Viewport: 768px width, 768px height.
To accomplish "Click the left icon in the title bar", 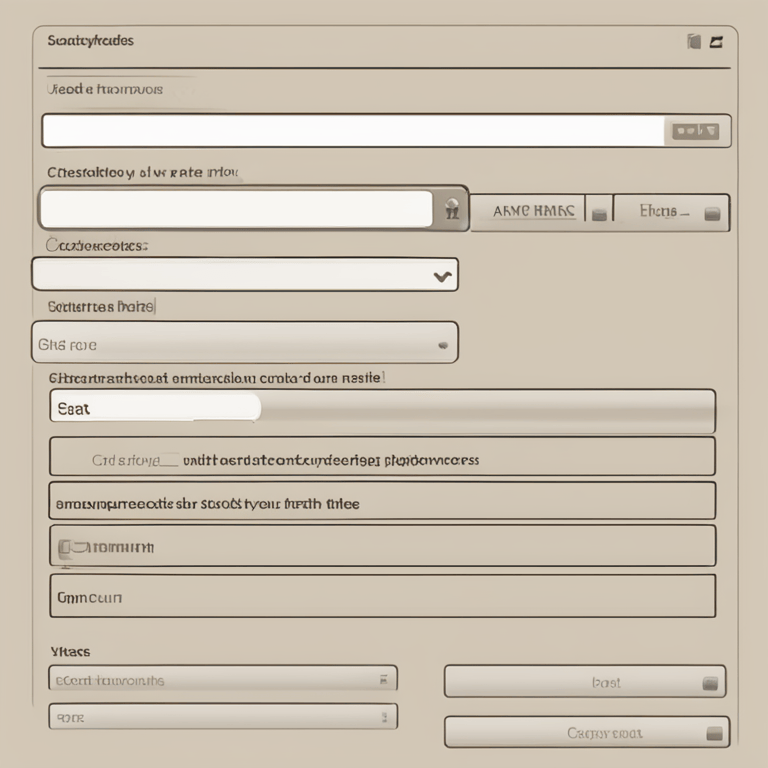I will [694, 41].
